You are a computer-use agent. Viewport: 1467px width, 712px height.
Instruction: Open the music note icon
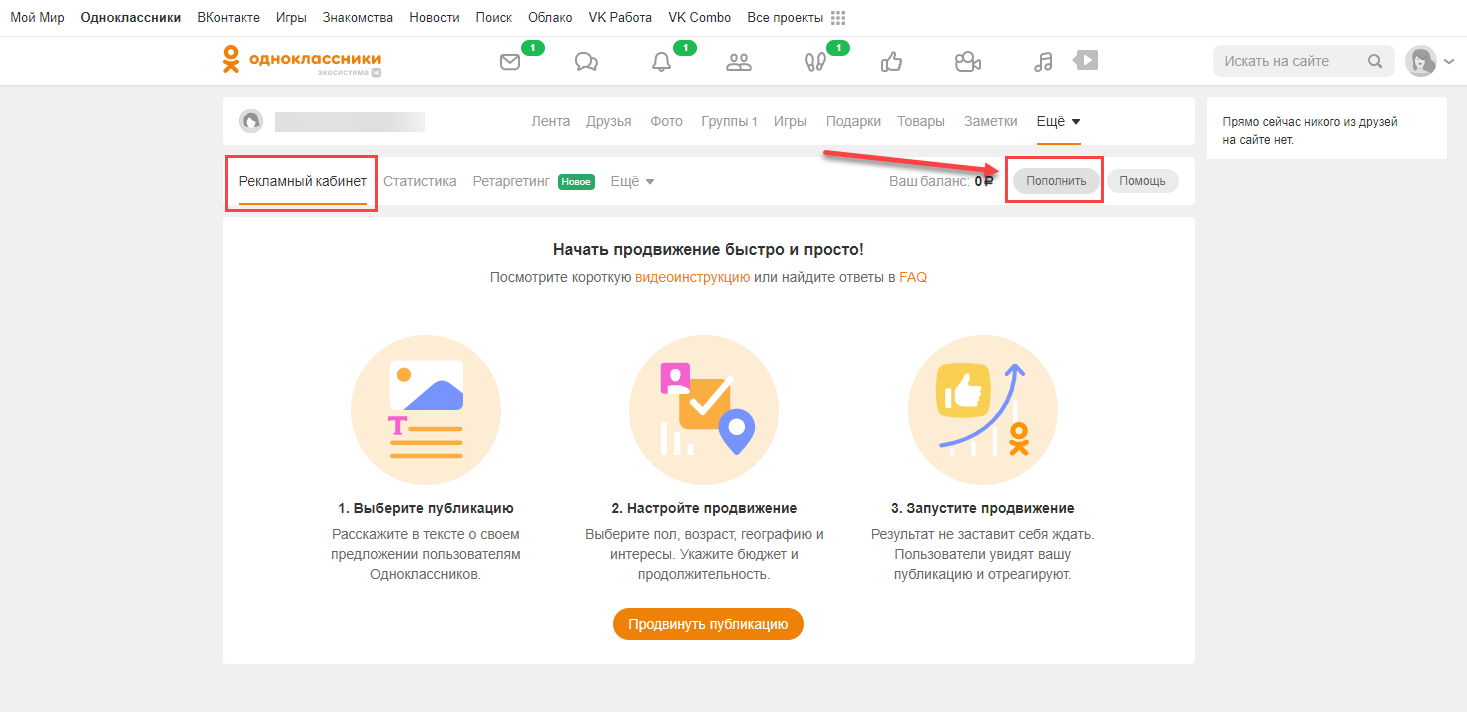pyautogui.click(x=1043, y=62)
